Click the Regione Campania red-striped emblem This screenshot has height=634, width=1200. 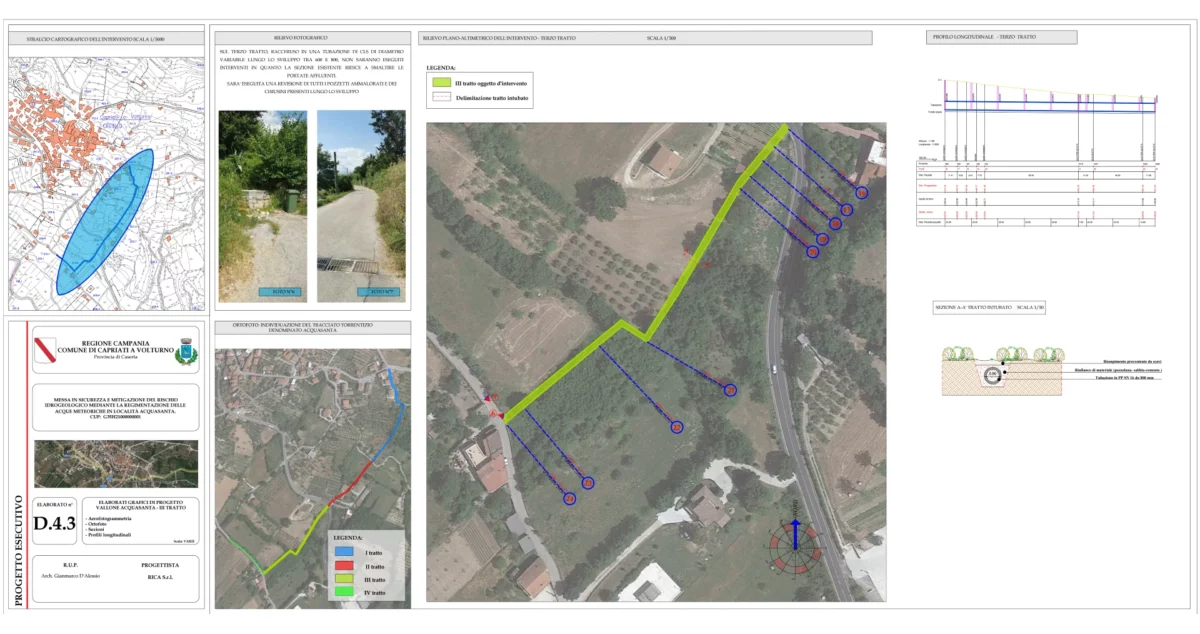45,352
